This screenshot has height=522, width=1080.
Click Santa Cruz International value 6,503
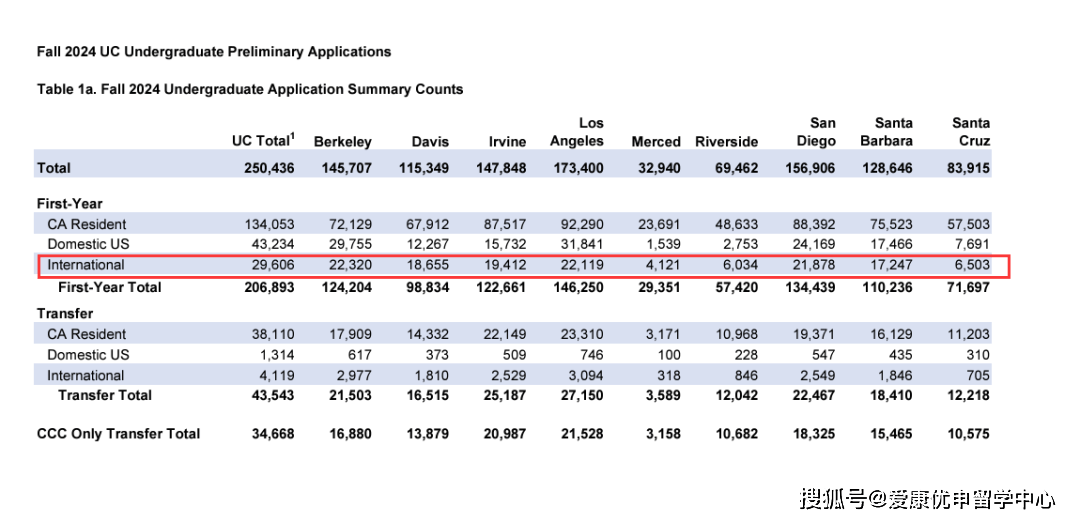tap(974, 264)
